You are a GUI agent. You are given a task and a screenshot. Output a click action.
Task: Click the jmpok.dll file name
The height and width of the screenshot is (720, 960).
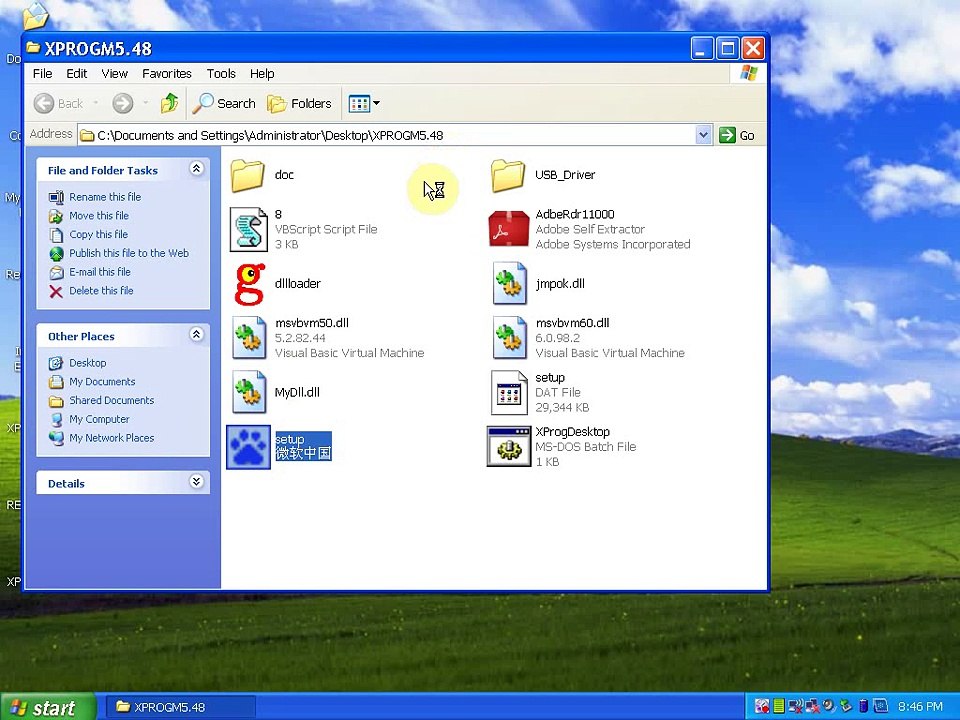click(560, 283)
